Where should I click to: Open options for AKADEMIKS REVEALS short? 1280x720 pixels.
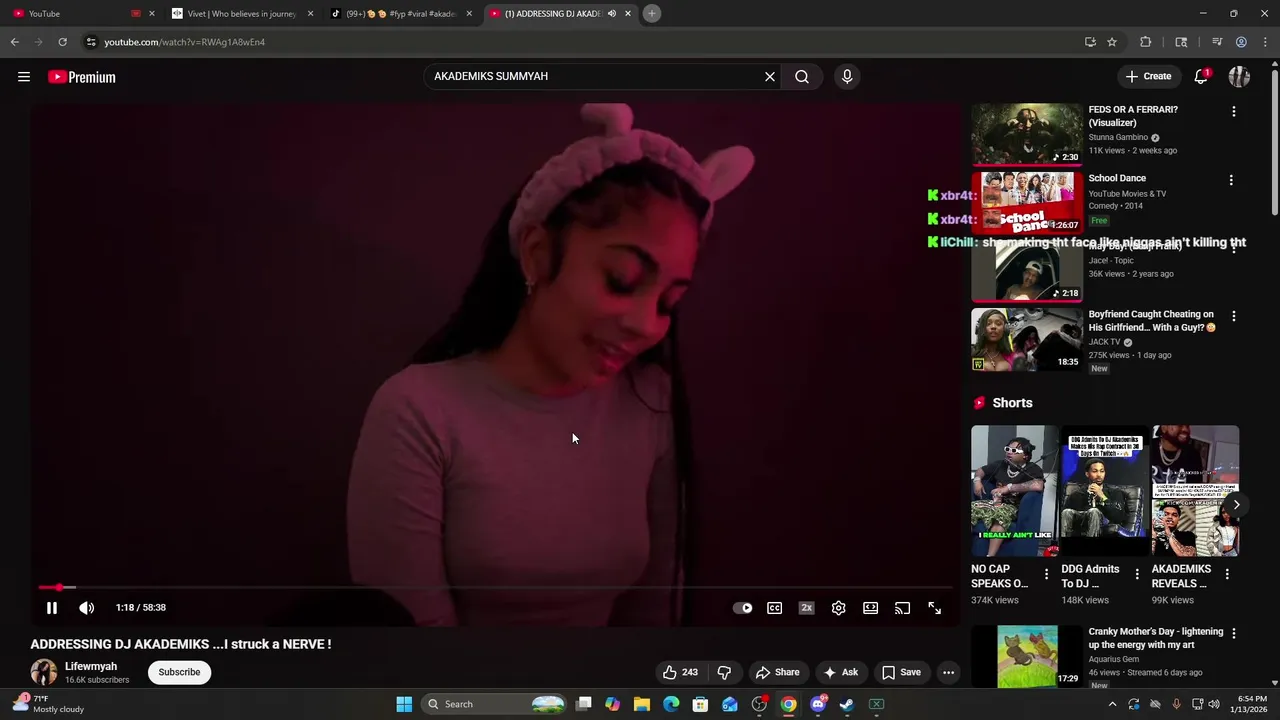pos(1227,574)
